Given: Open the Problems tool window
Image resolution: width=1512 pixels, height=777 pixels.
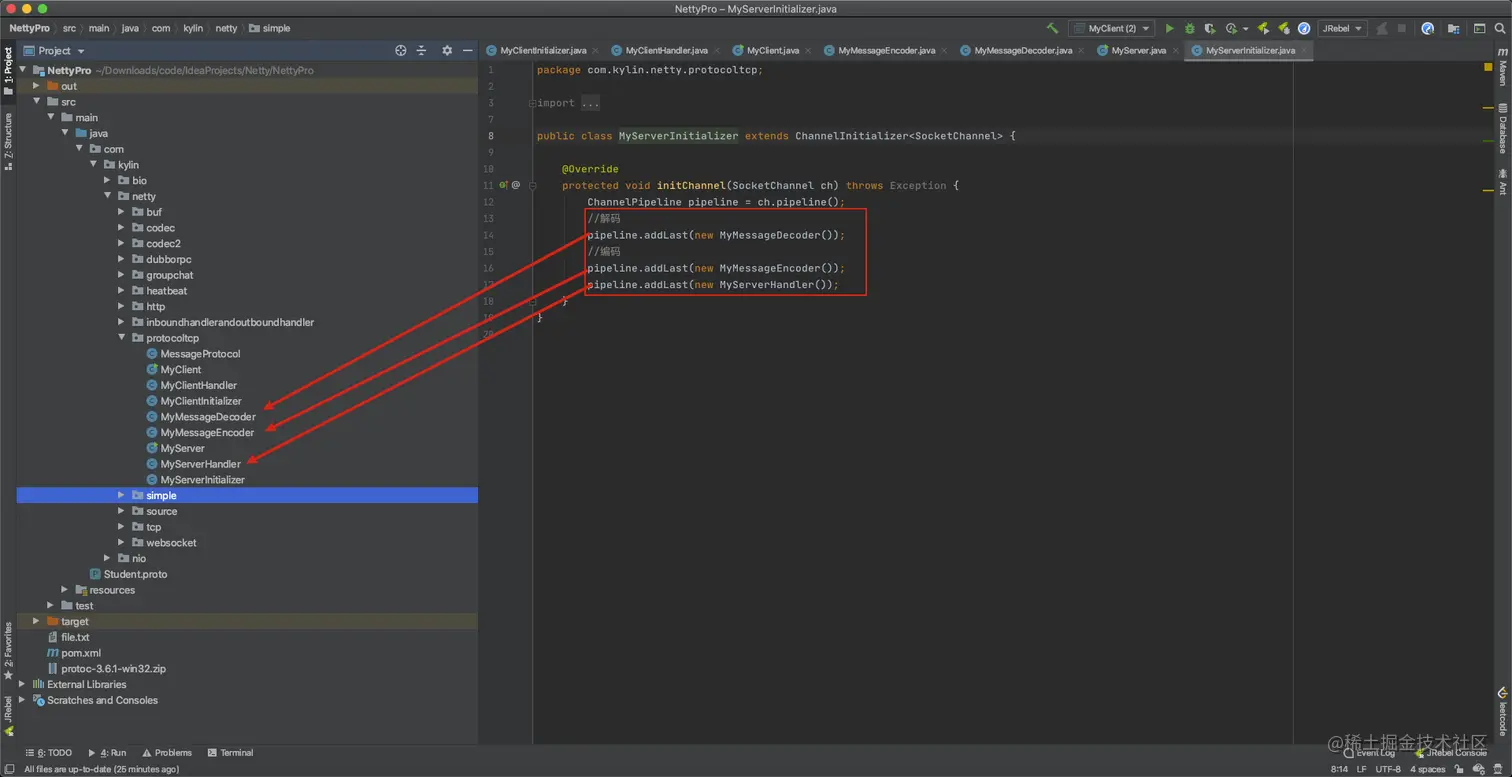Looking at the screenshot, I should (x=167, y=753).
